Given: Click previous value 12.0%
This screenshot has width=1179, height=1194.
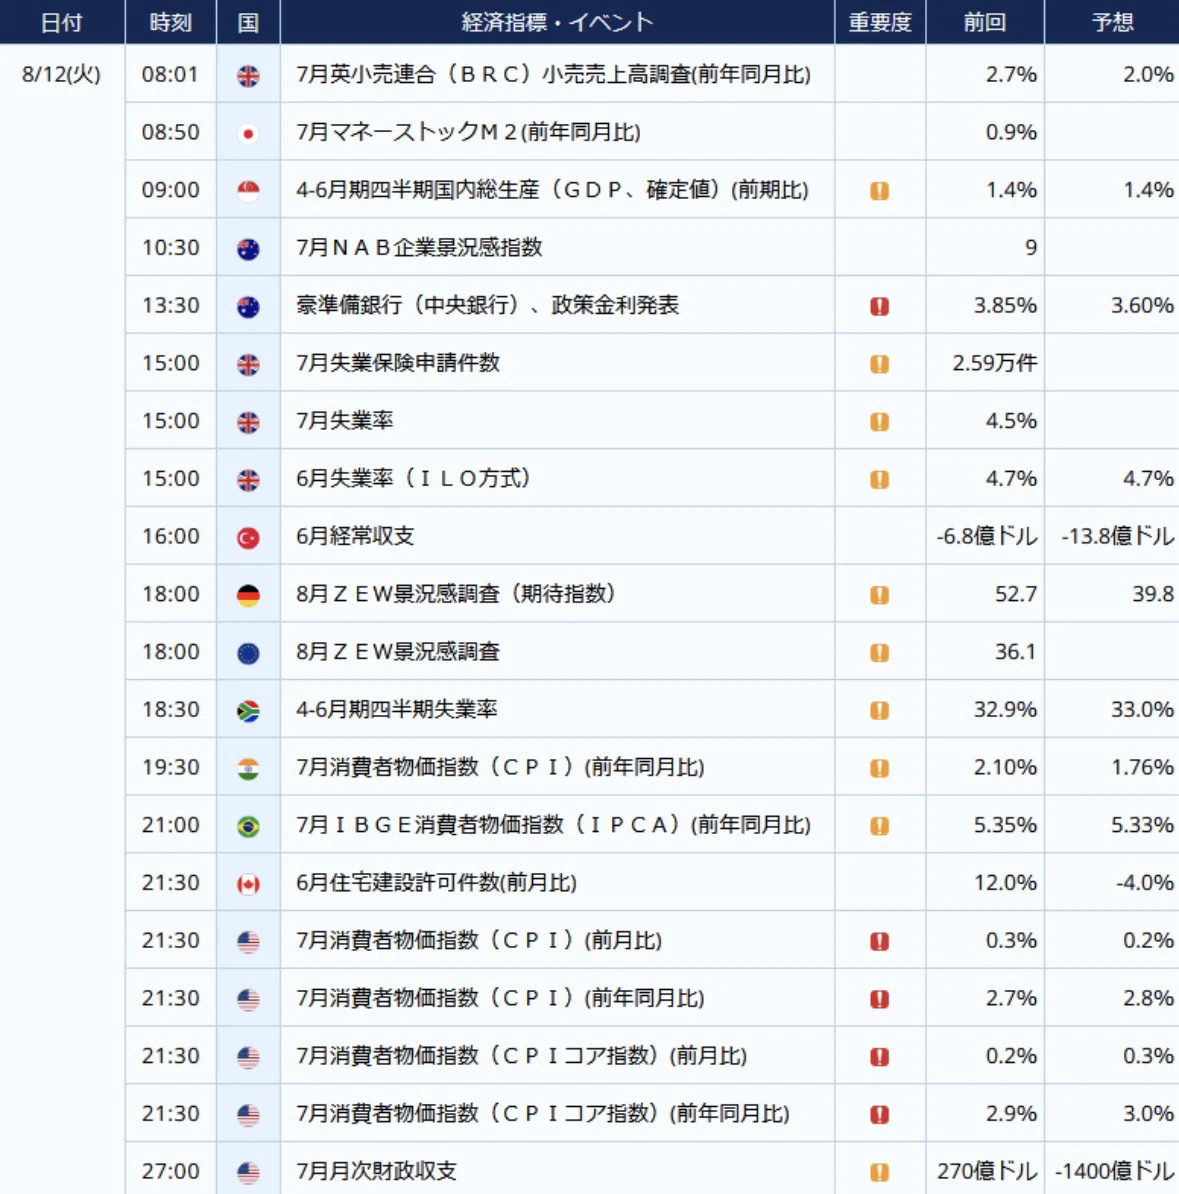Looking at the screenshot, I should (1005, 883).
